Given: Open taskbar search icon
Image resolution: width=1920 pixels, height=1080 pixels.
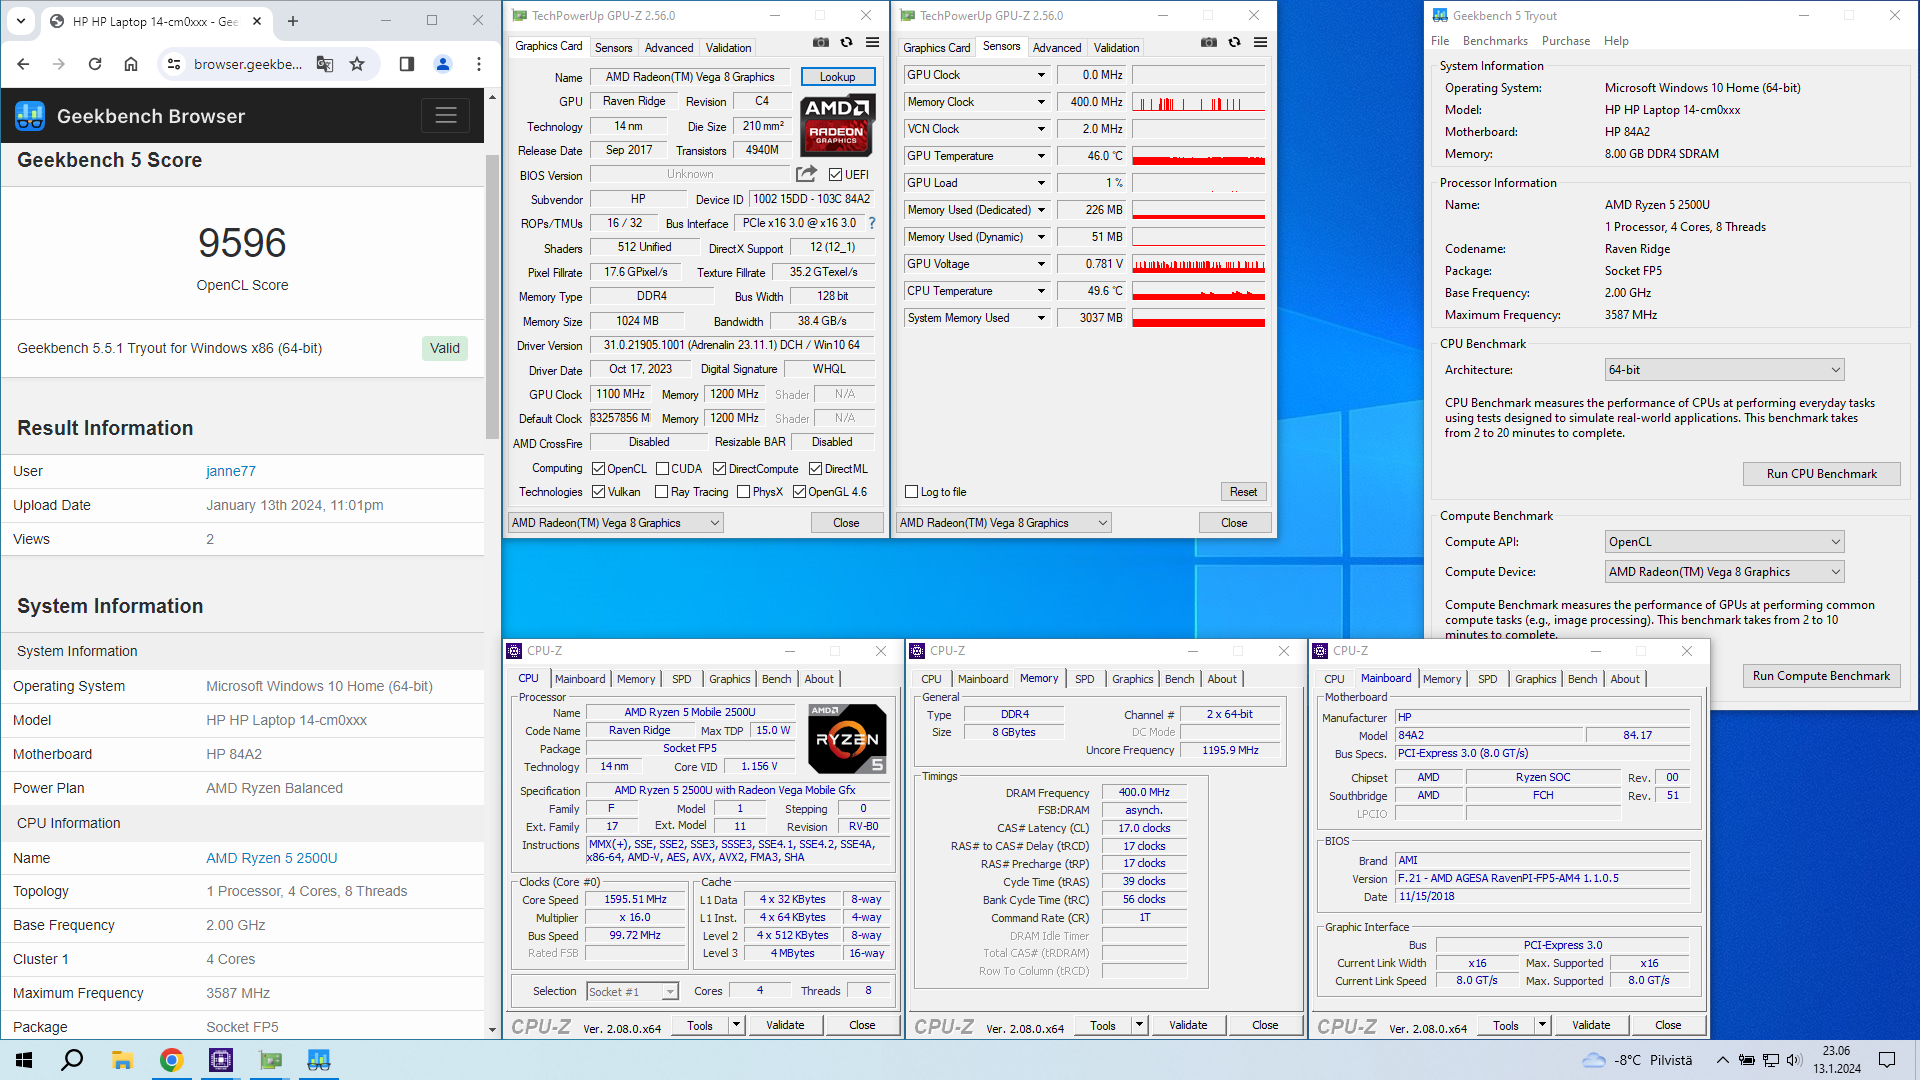Looking at the screenshot, I should tap(72, 1060).
